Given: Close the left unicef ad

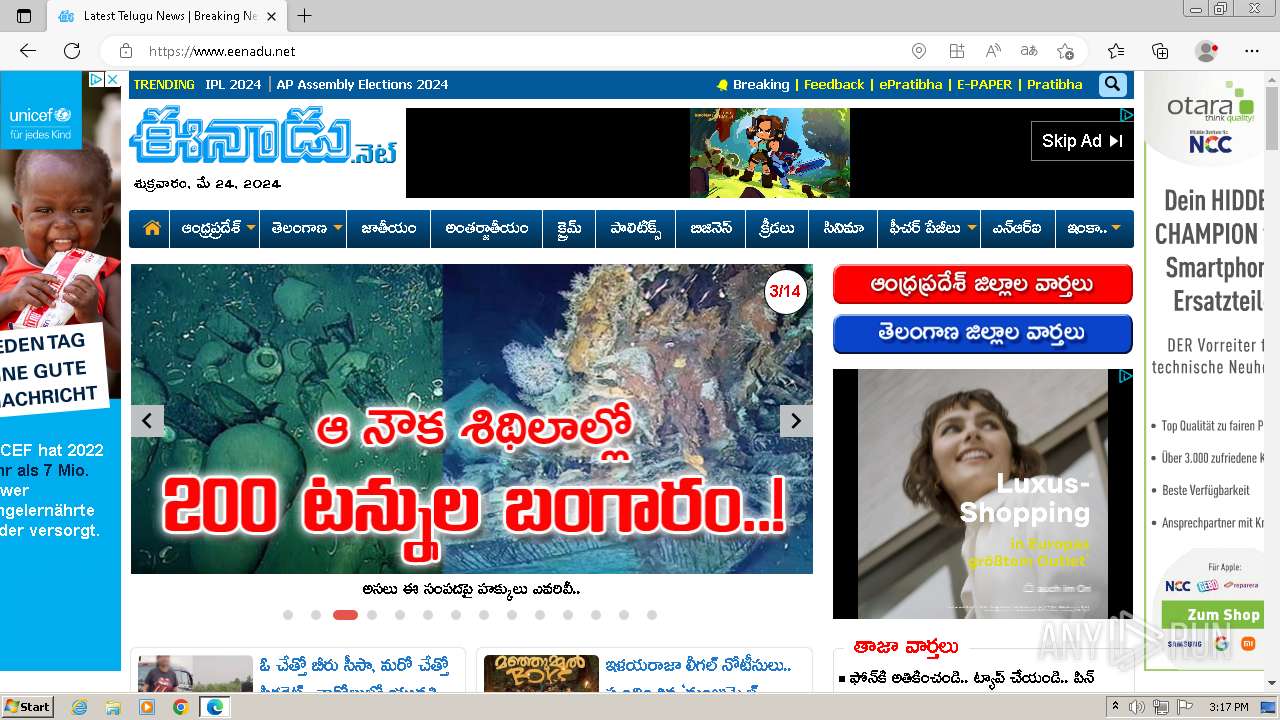Looking at the screenshot, I should (113, 79).
